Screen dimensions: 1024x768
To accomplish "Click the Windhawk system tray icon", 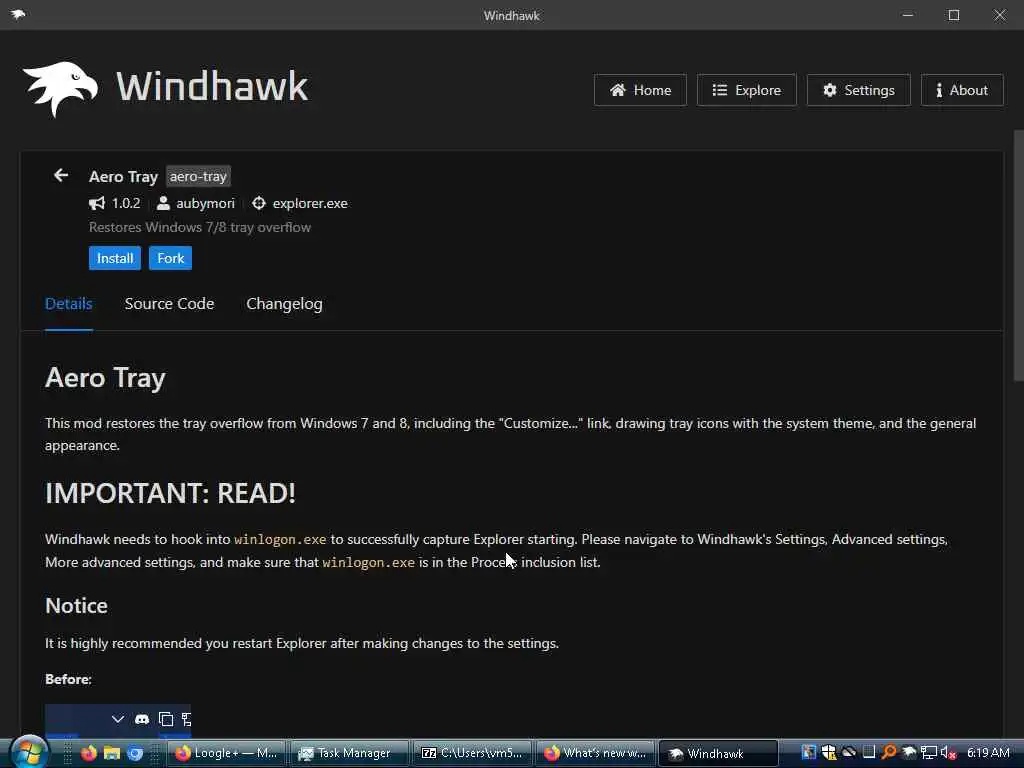I will tap(909, 752).
